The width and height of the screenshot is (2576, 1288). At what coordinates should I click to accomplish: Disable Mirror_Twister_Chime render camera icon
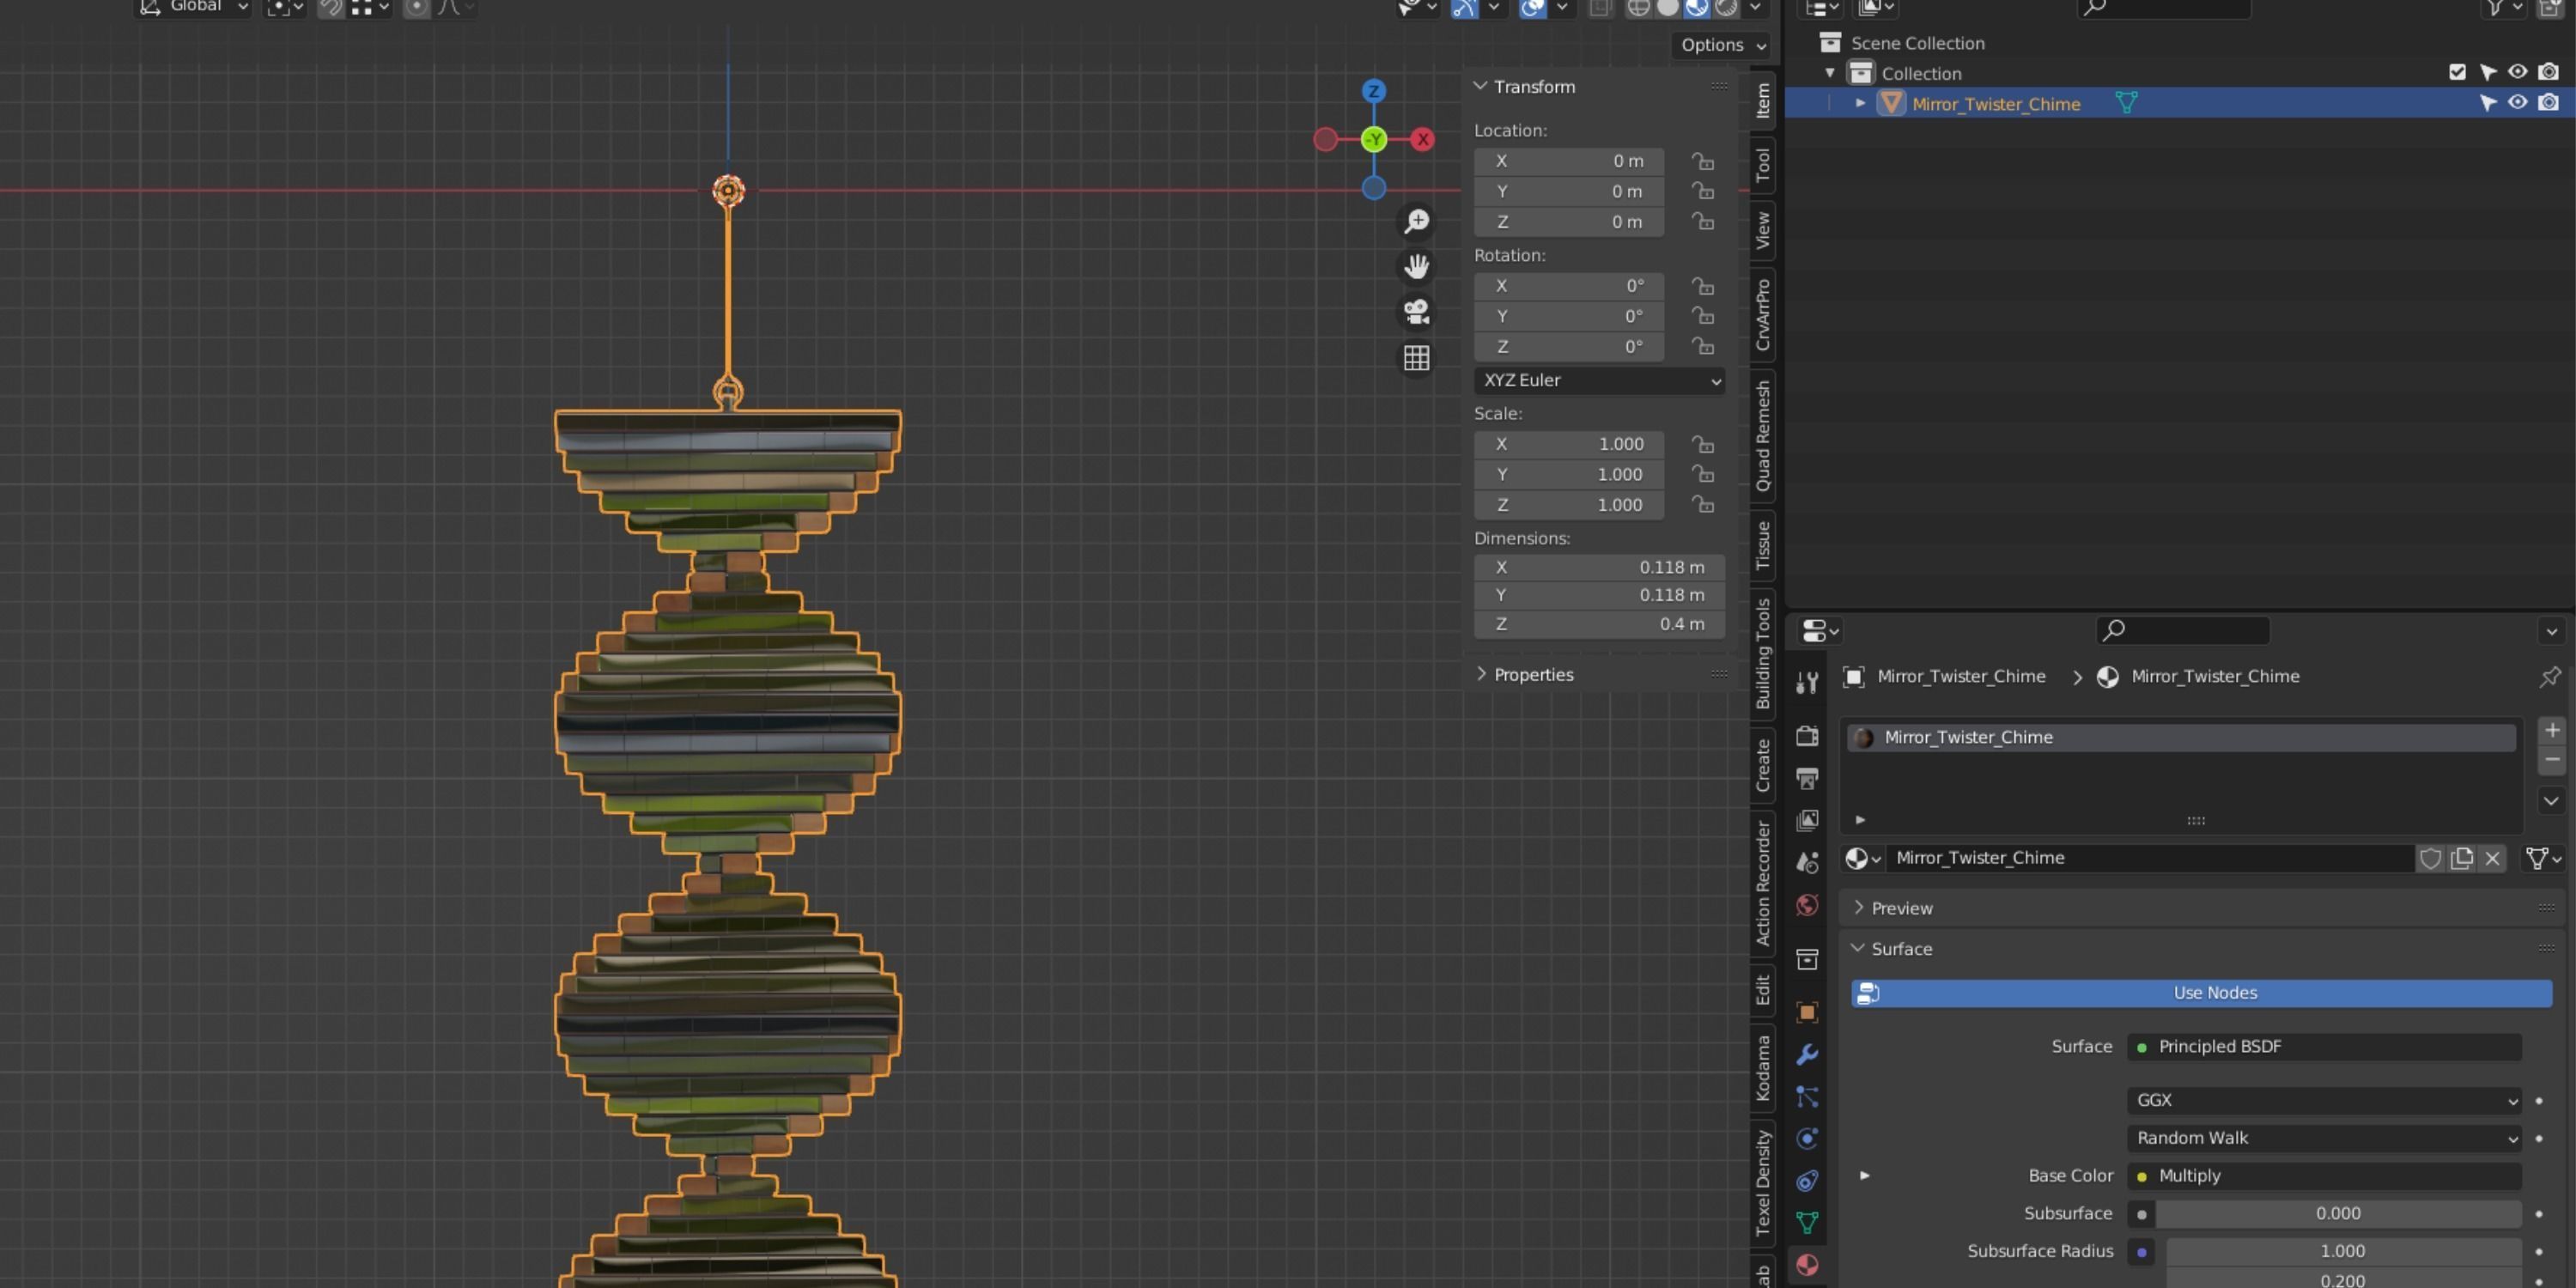click(2548, 103)
